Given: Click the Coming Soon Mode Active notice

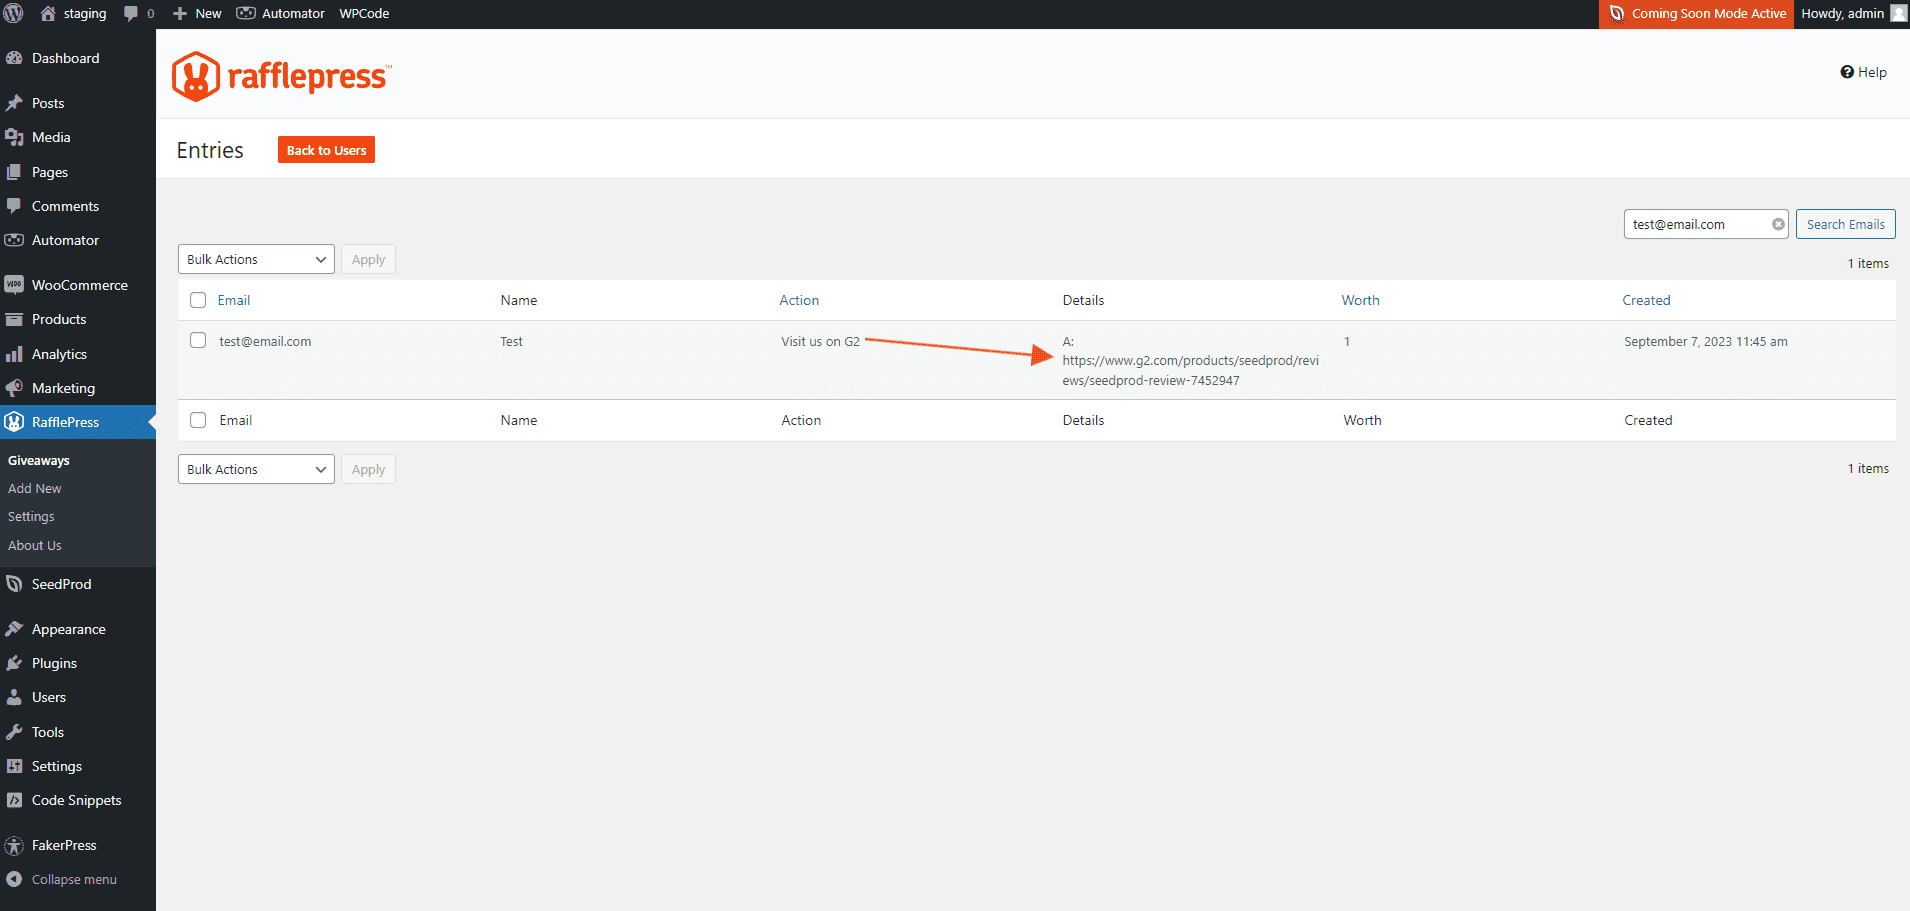Looking at the screenshot, I should 1696,13.
